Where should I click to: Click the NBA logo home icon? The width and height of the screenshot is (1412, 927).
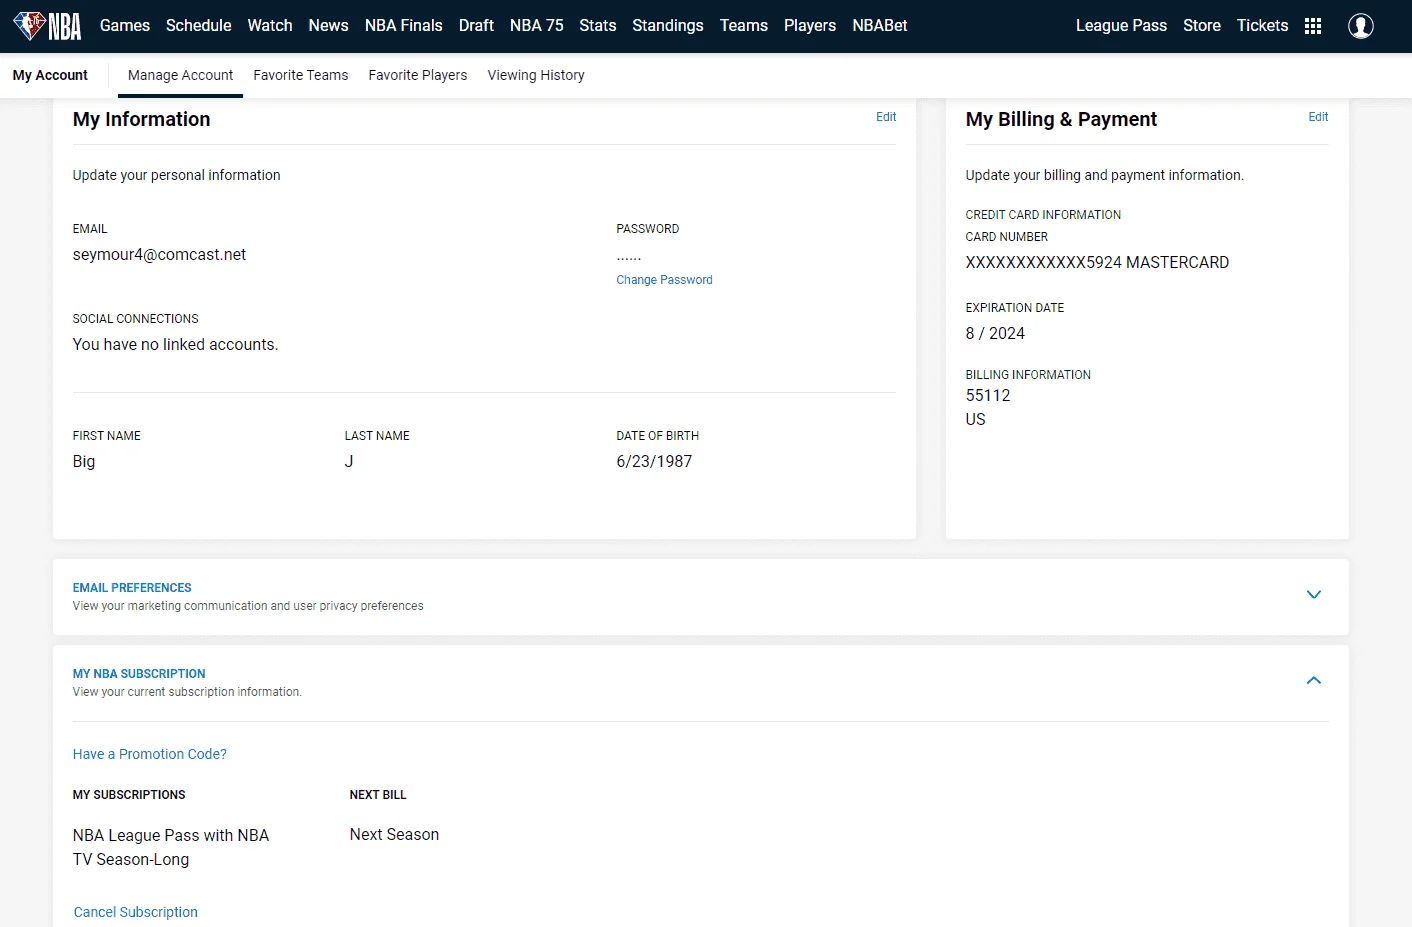[47, 26]
